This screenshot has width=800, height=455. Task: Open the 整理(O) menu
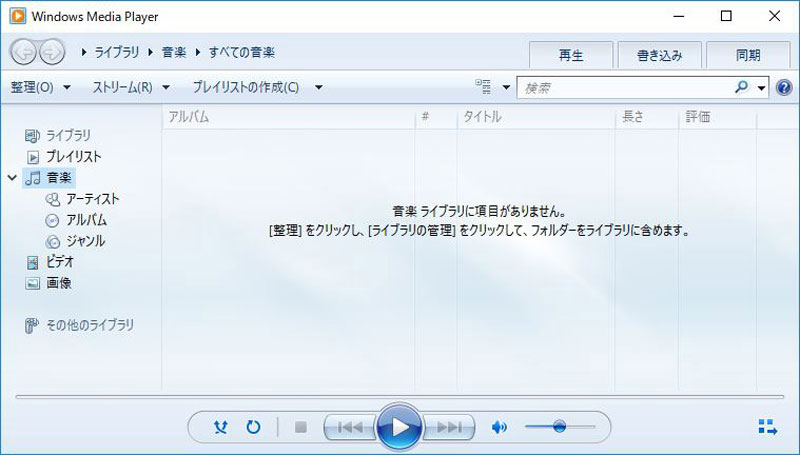click(x=41, y=87)
